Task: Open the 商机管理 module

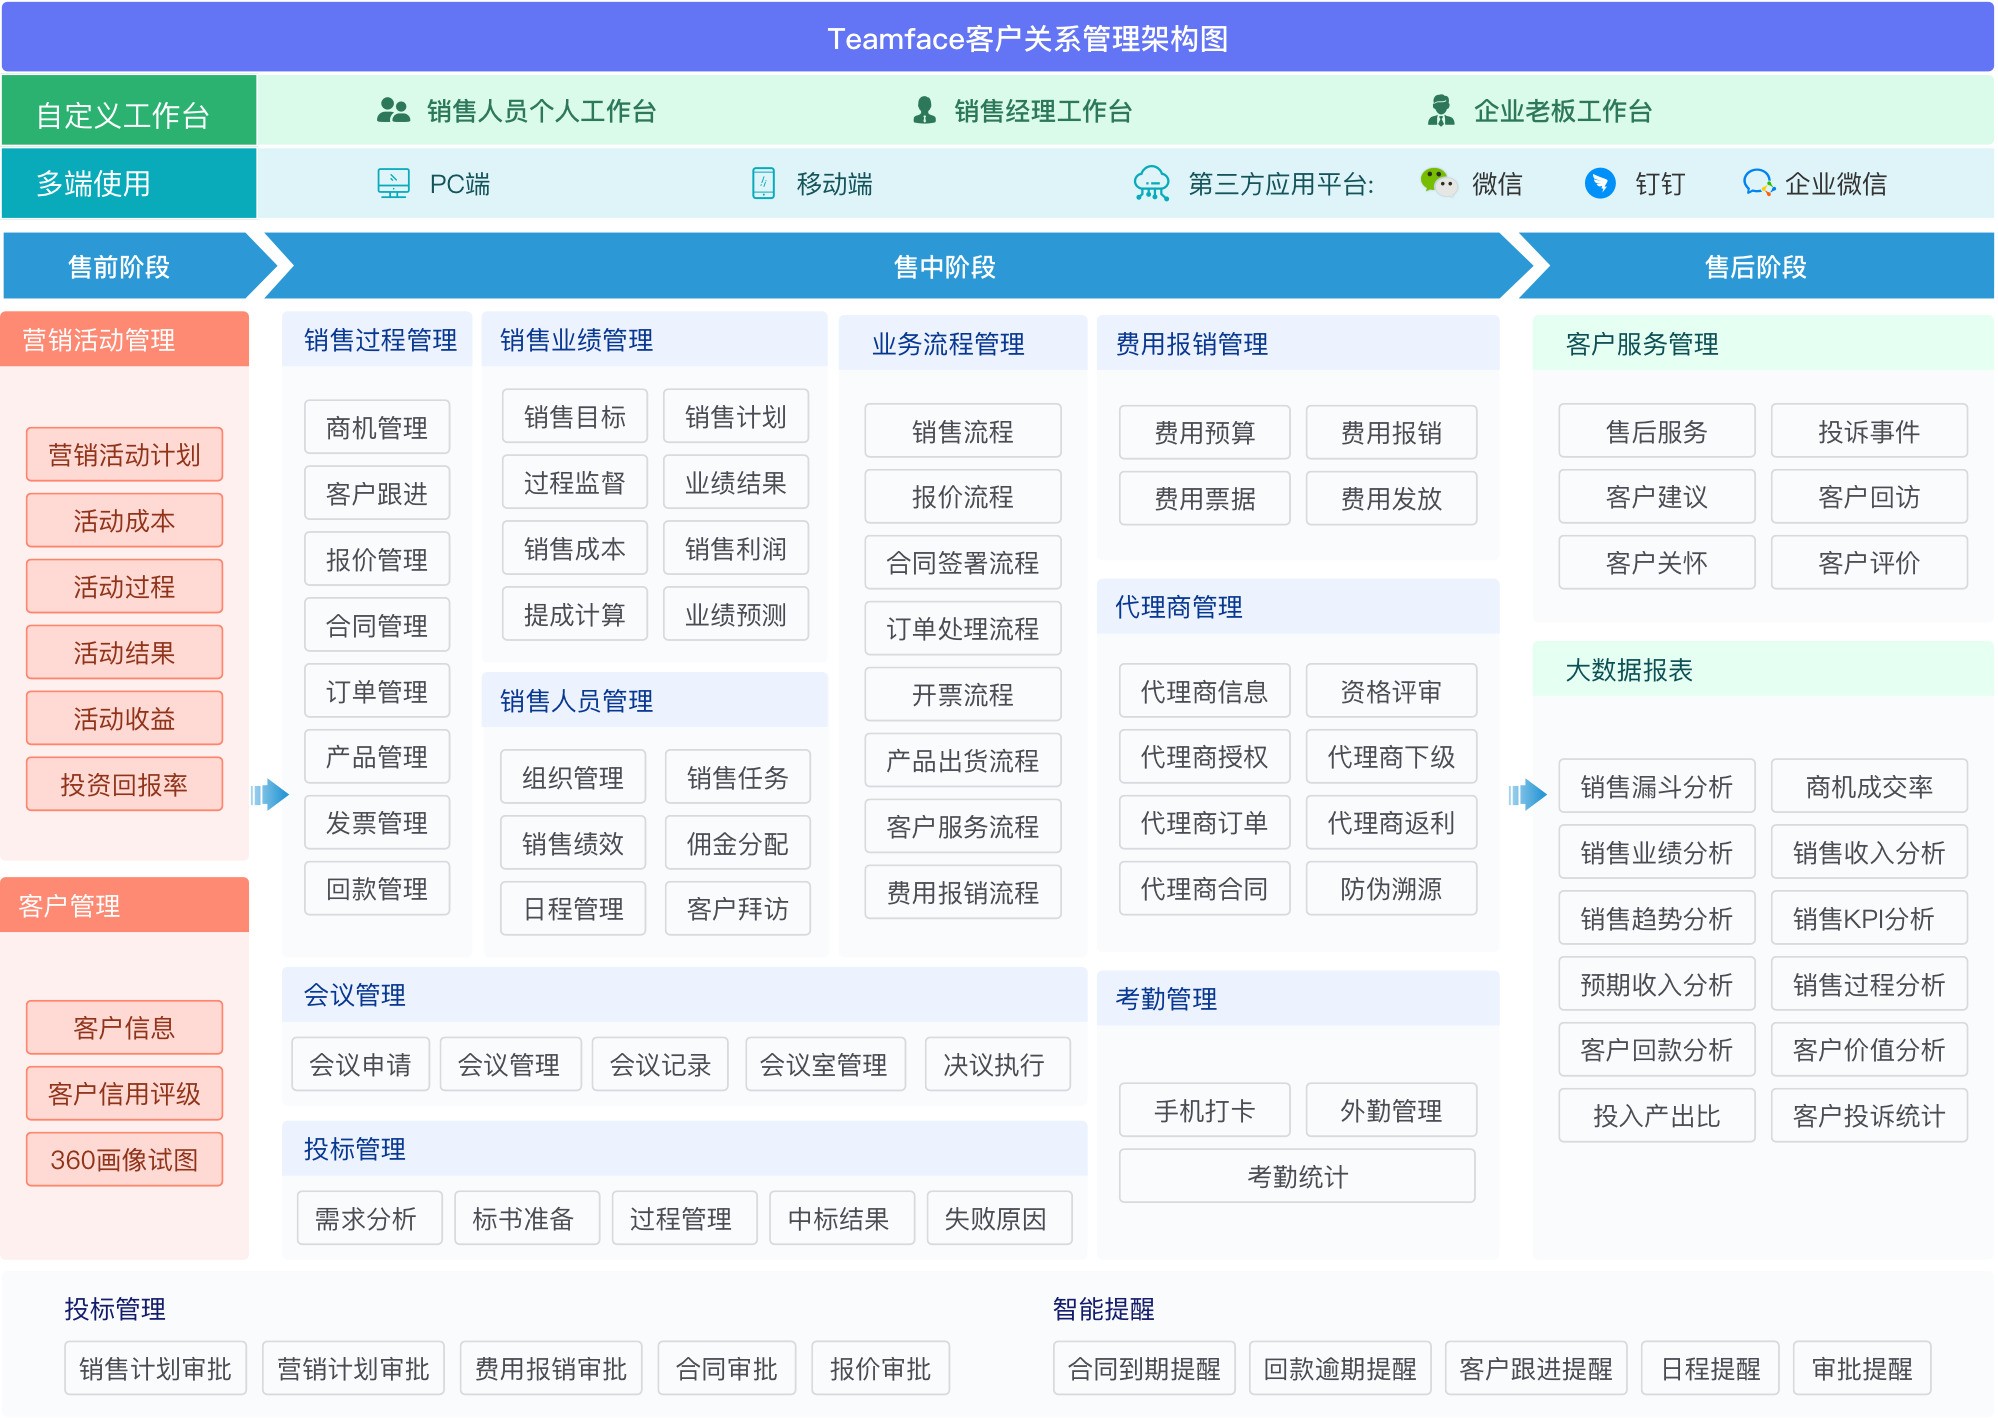Action: click(x=377, y=427)
